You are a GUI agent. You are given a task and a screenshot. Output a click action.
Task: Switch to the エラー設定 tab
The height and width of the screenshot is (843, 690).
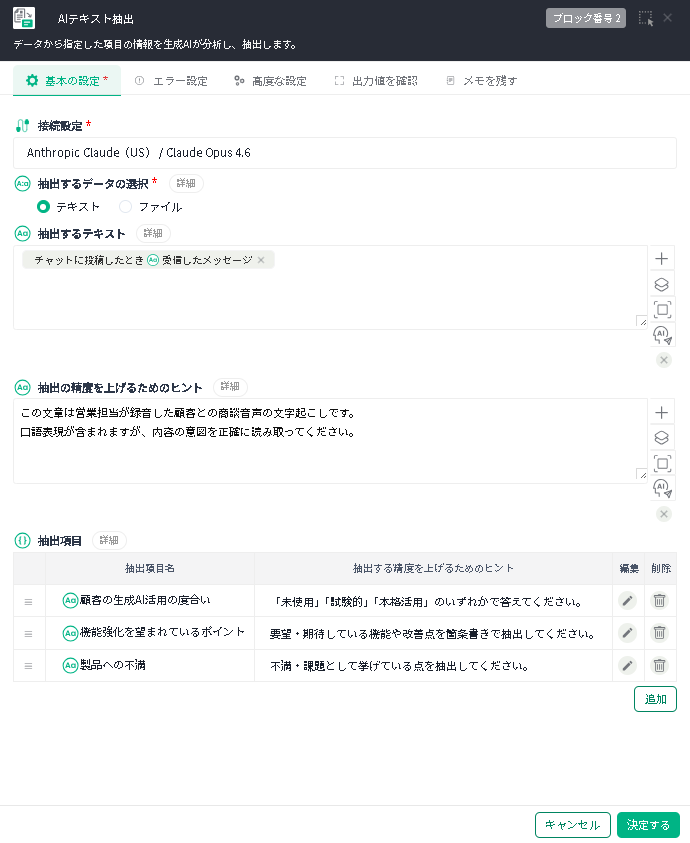pyautogui.click(x=171, y=81)
